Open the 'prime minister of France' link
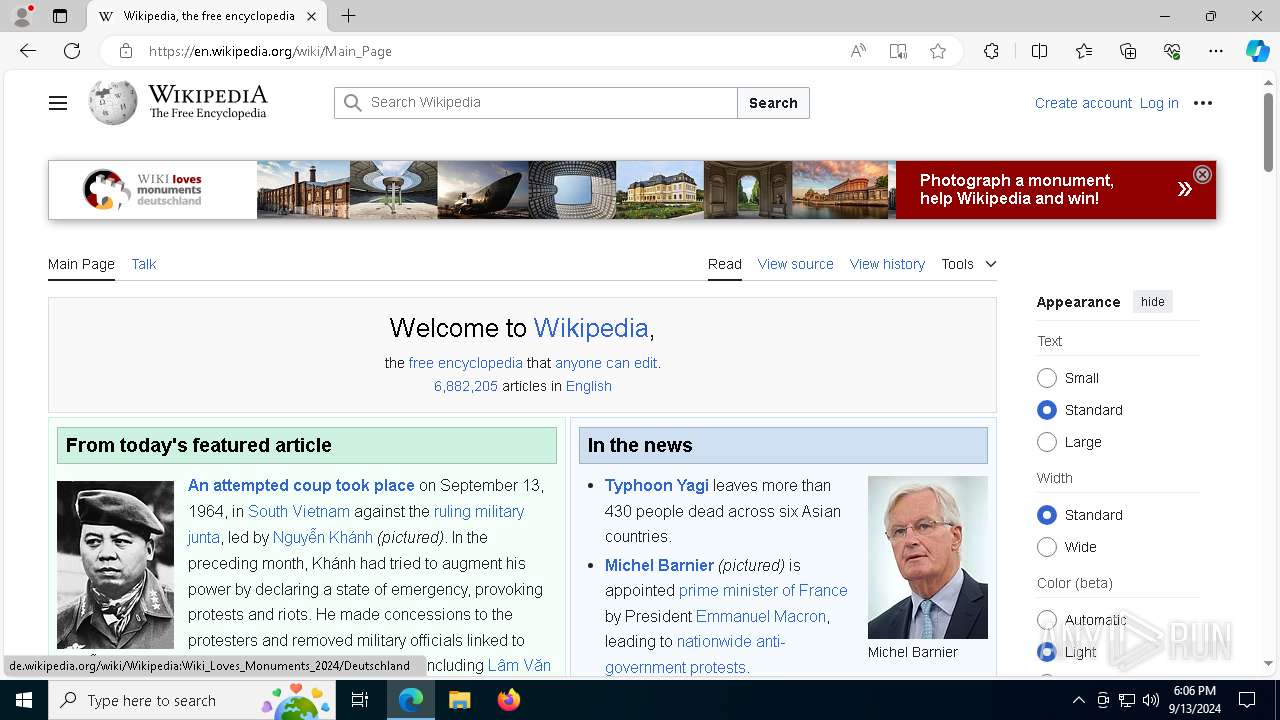The height and width of the screenshot is (720, 1280). coord(763,590)
